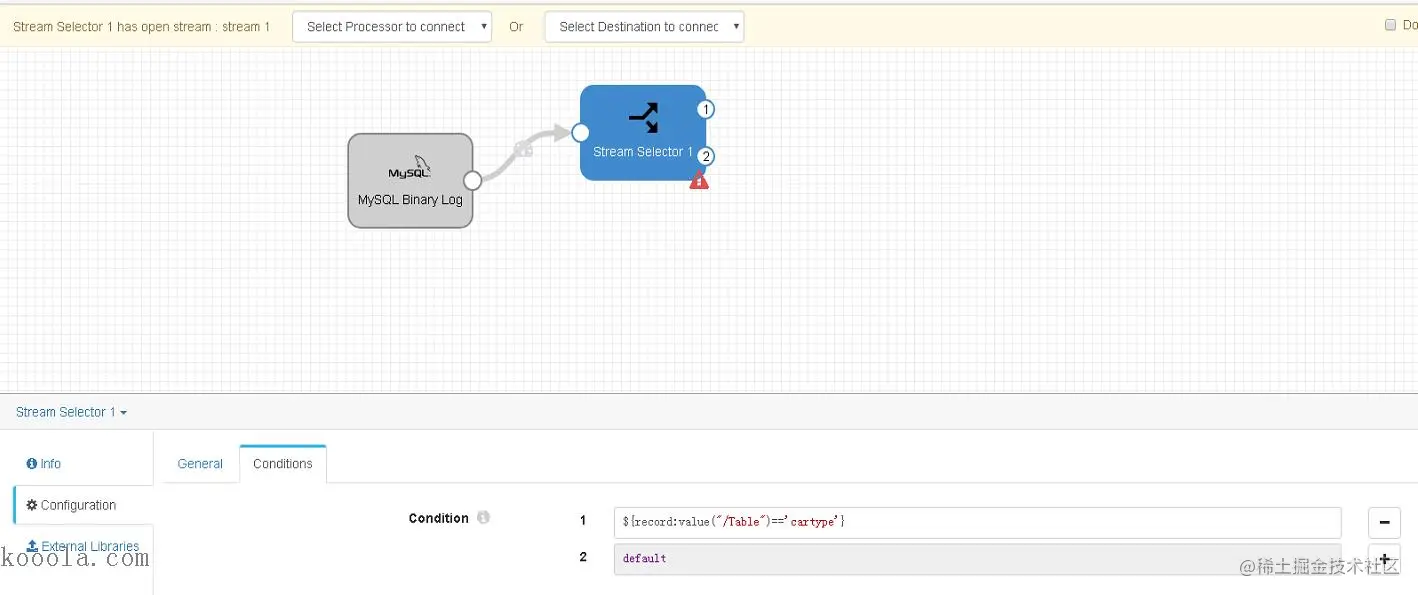
Task: Remove condition 1 with the minus button
Action: (1384, 522)
